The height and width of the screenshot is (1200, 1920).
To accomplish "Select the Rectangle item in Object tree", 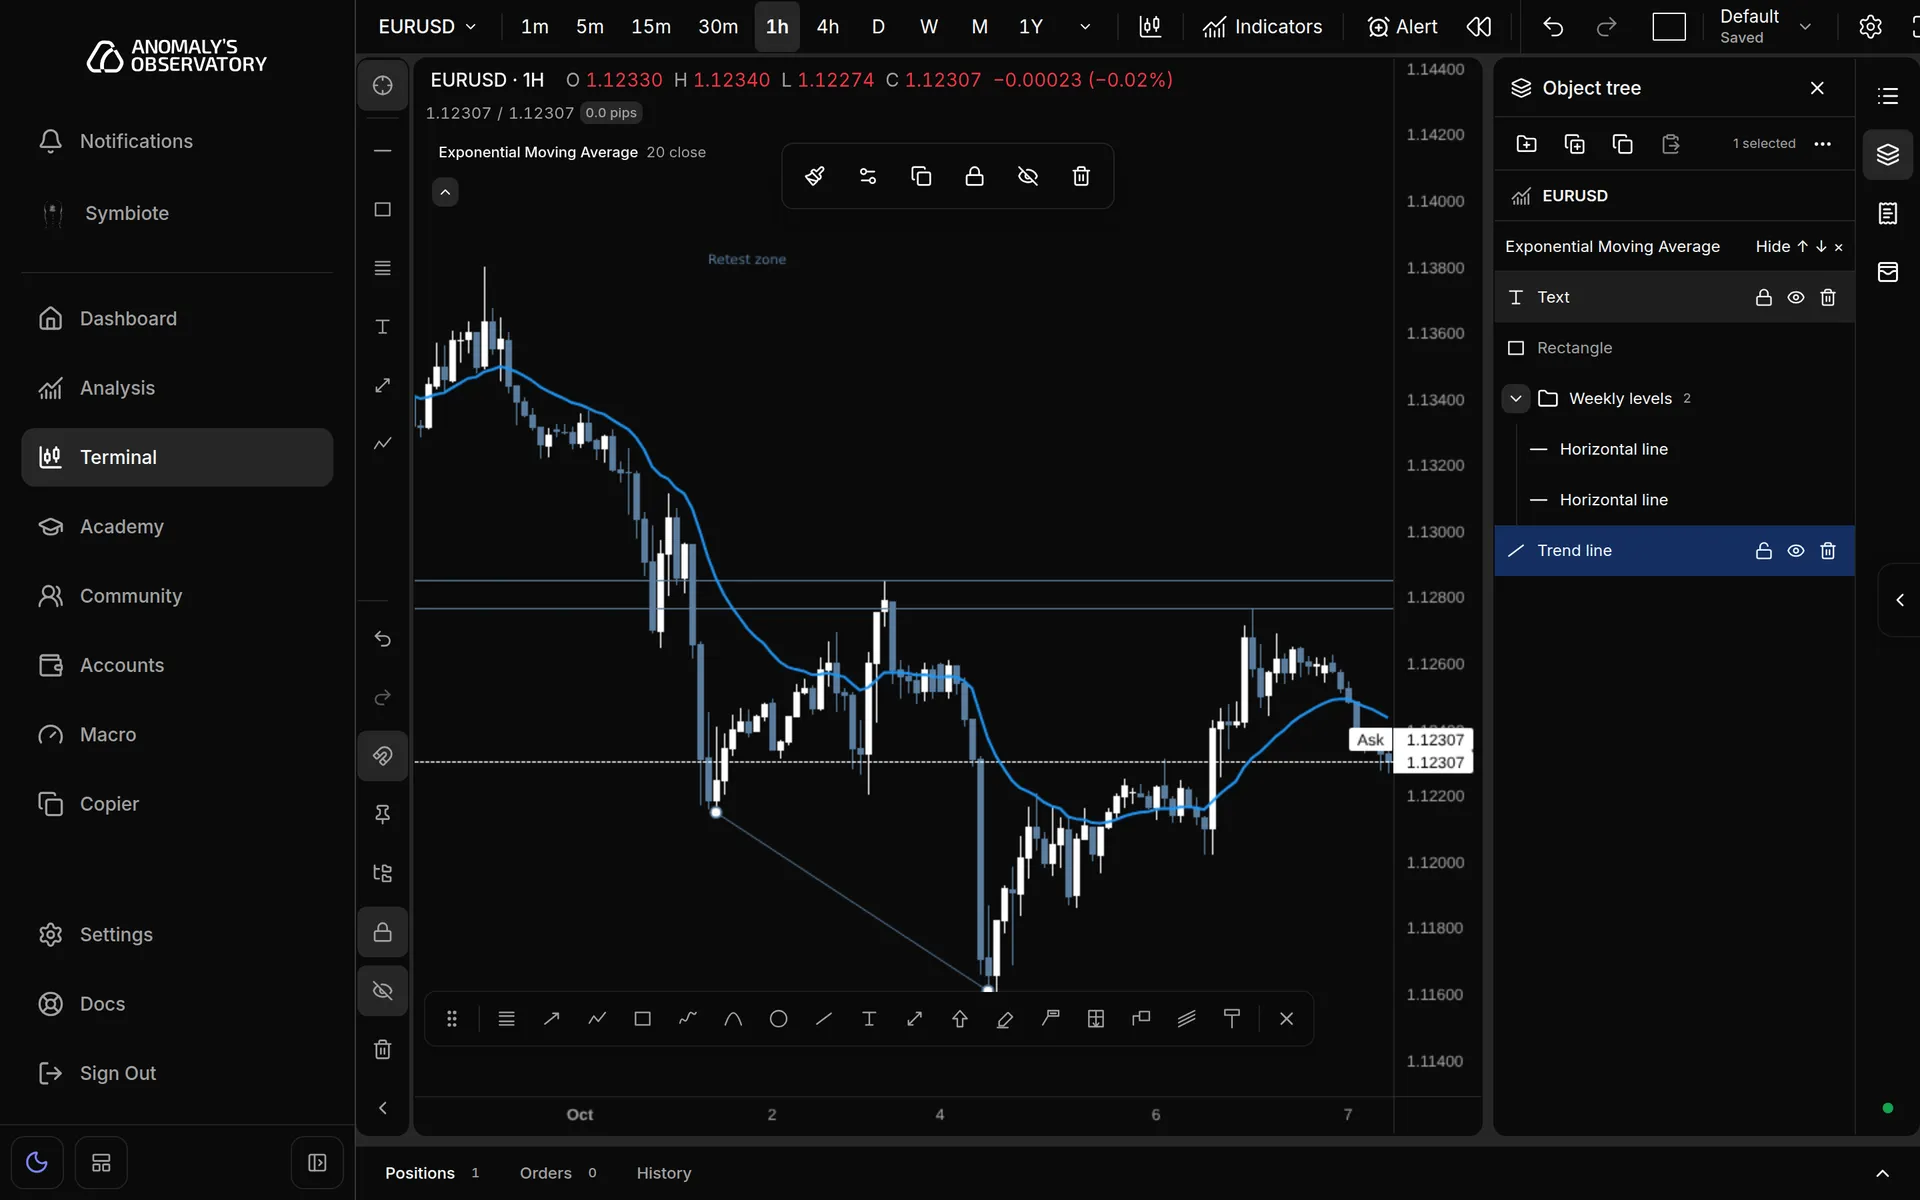I will click(1674, 348).
